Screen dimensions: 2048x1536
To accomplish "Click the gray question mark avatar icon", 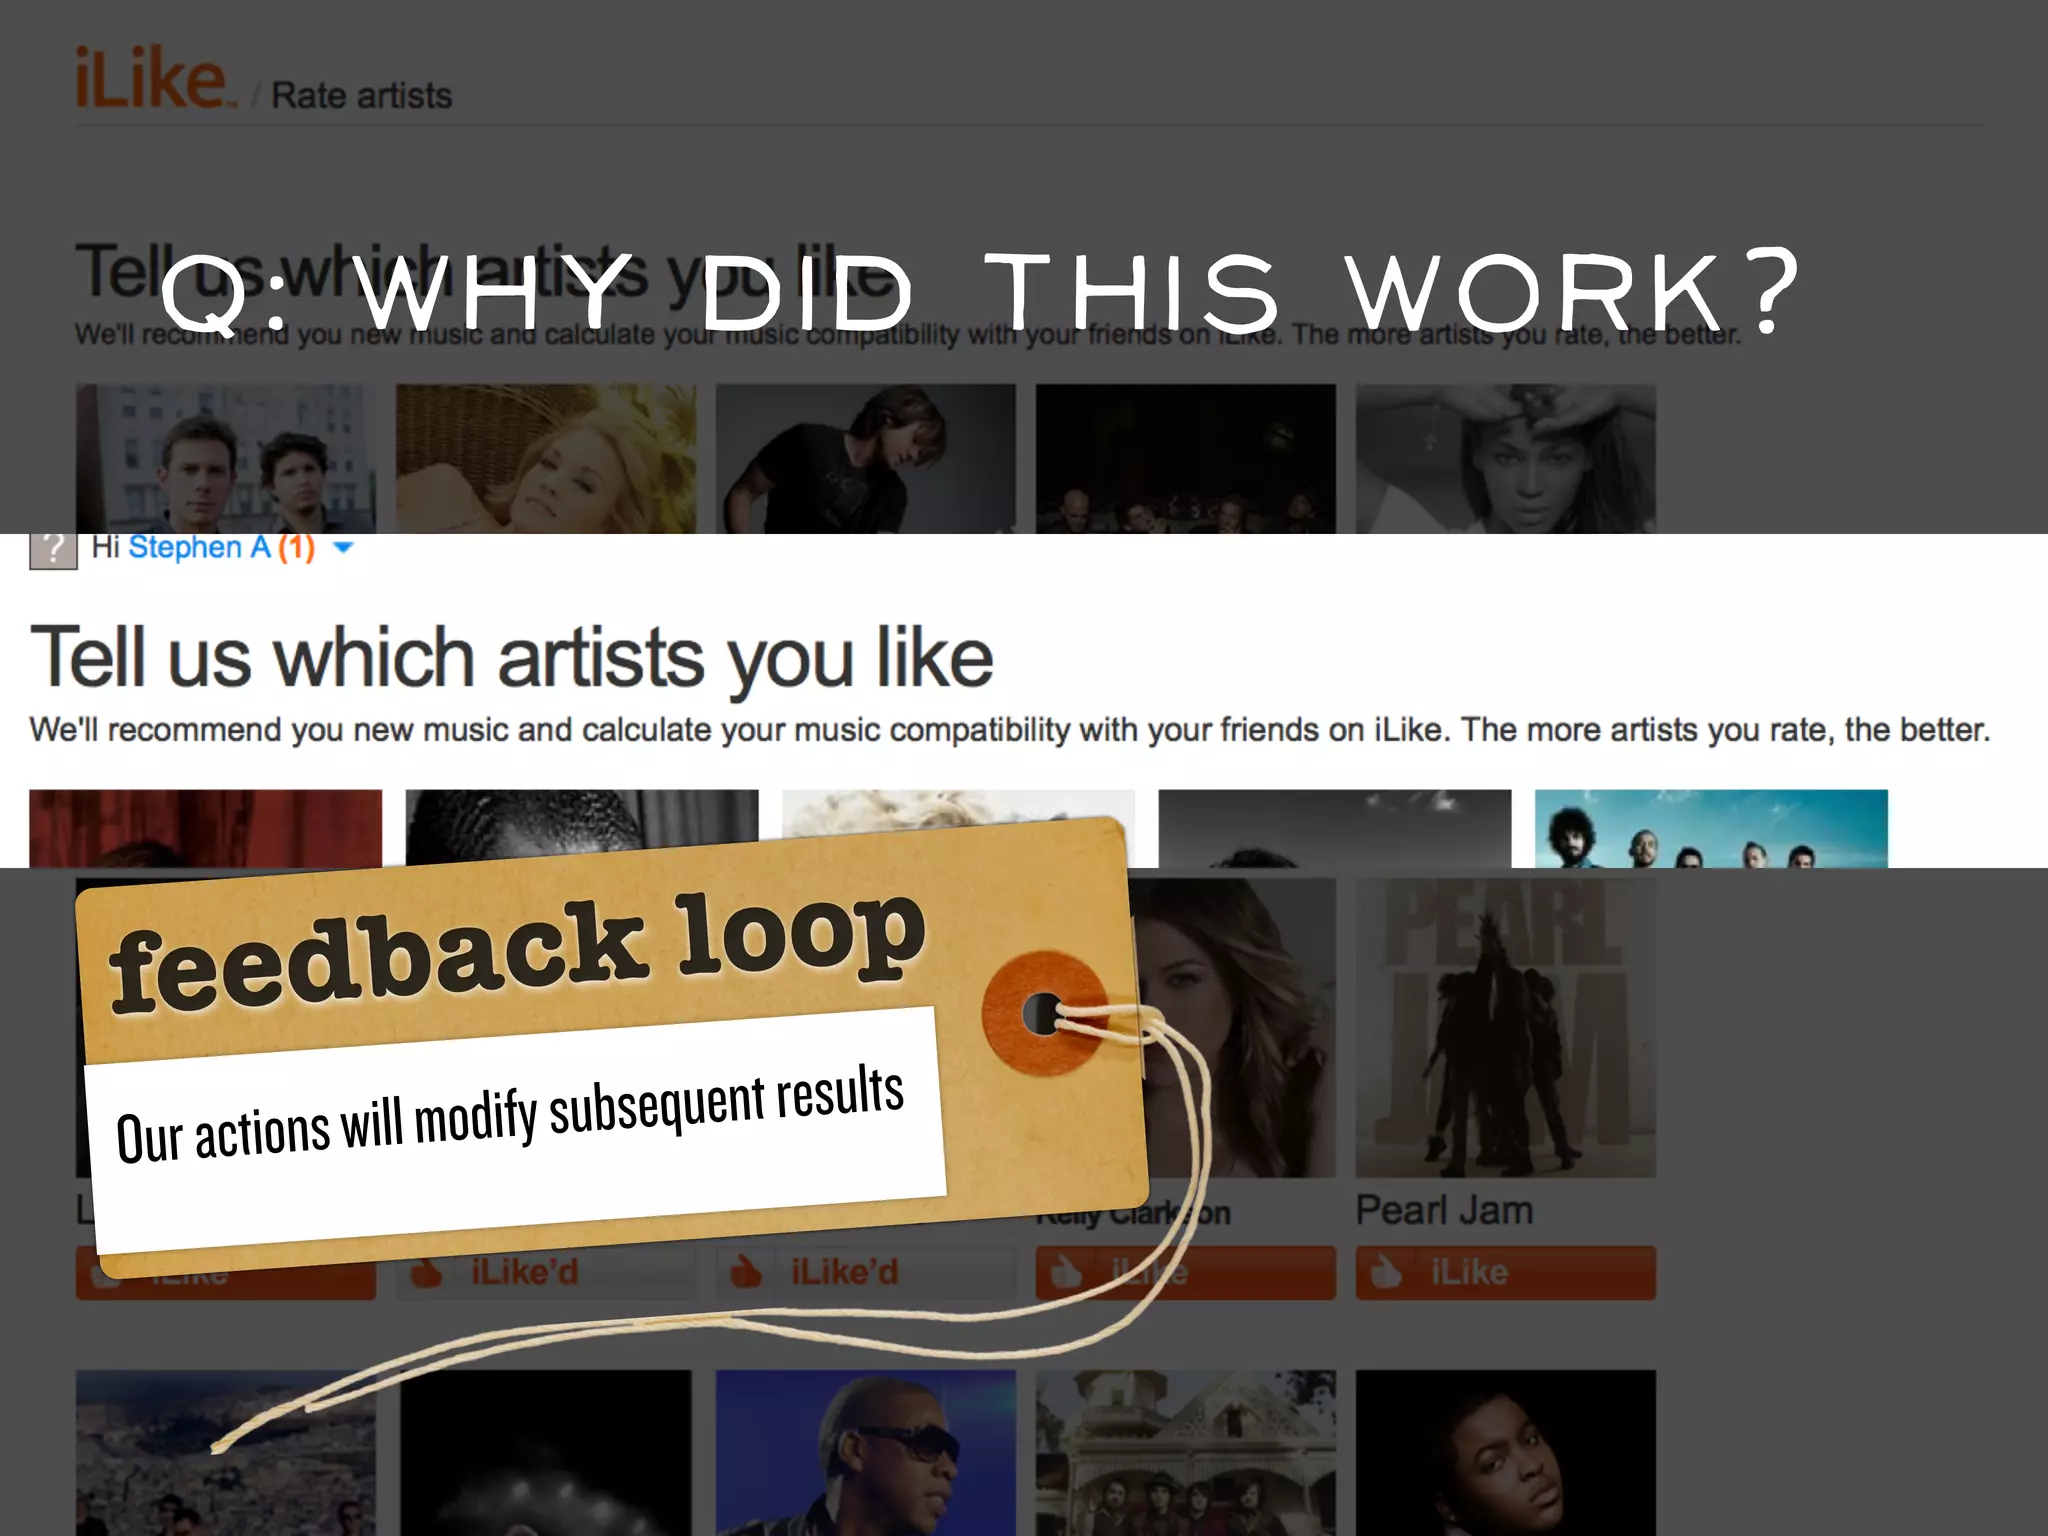I will pos(53,551).
